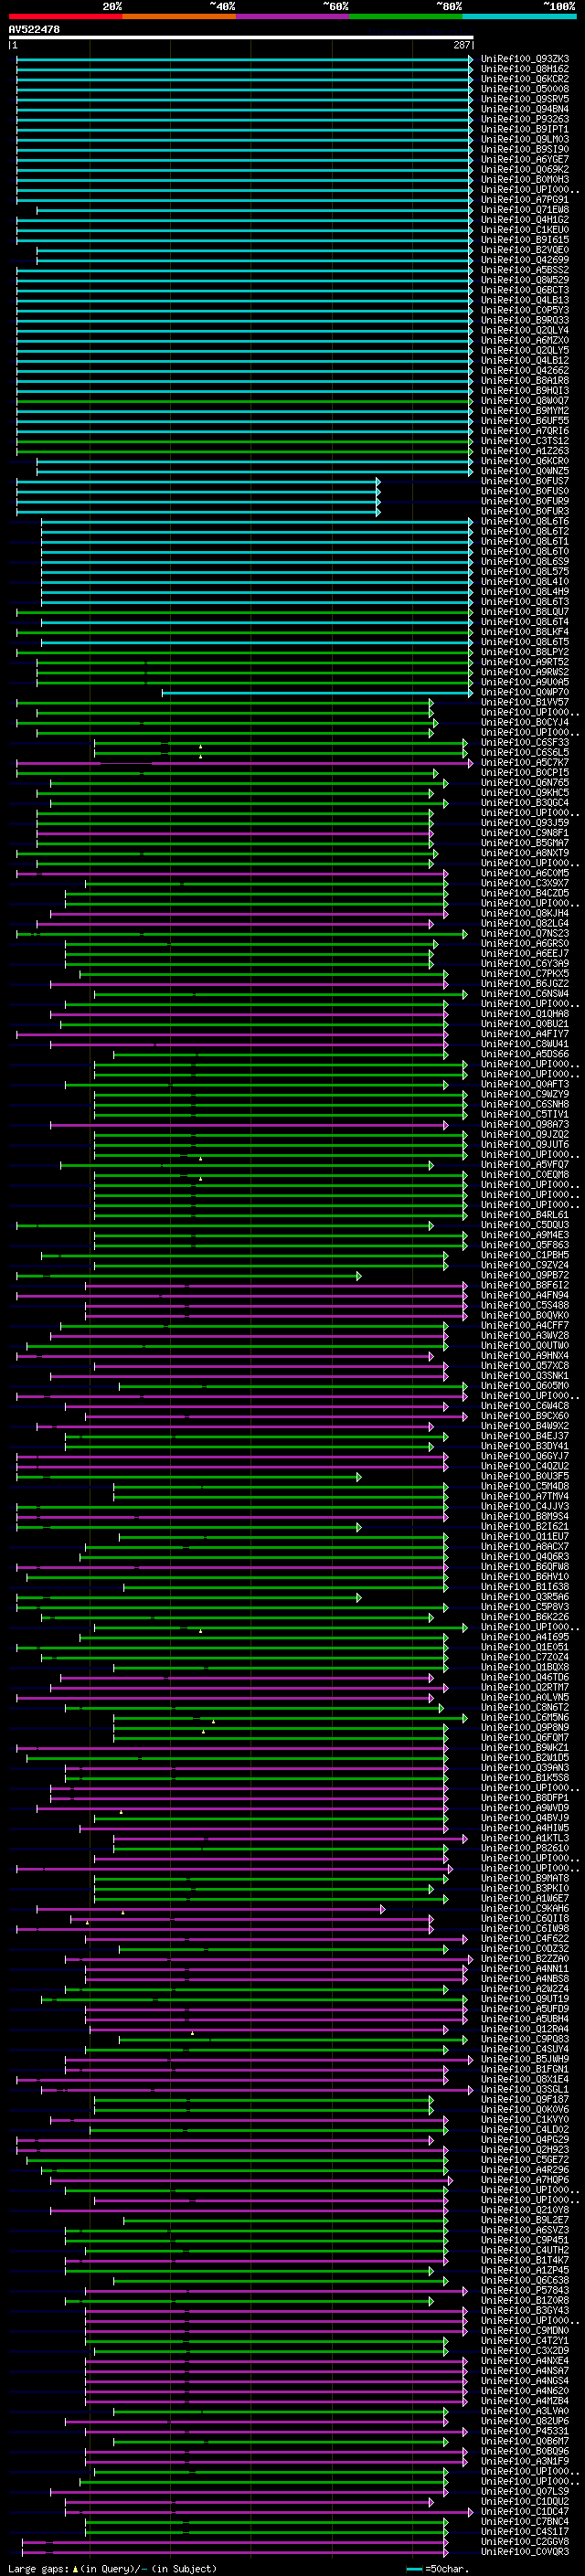Click hit label UniRef100_B9IPT1
This screenshot has width=585, height=2576.
525,129
